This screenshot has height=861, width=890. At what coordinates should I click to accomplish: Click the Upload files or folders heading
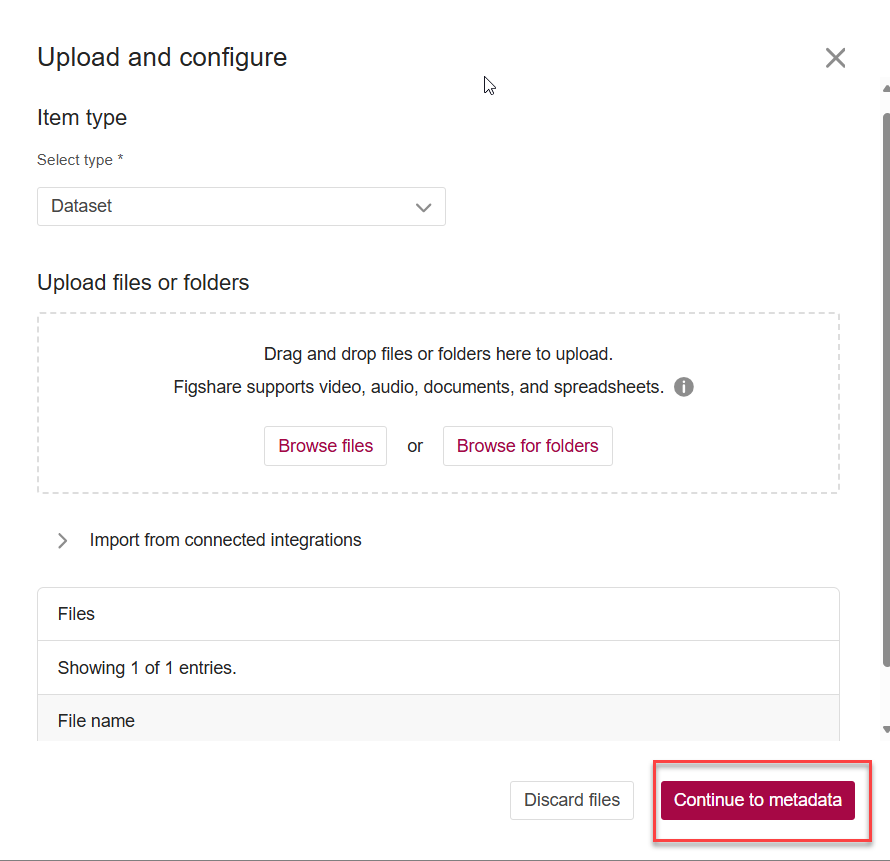point(143,283)
